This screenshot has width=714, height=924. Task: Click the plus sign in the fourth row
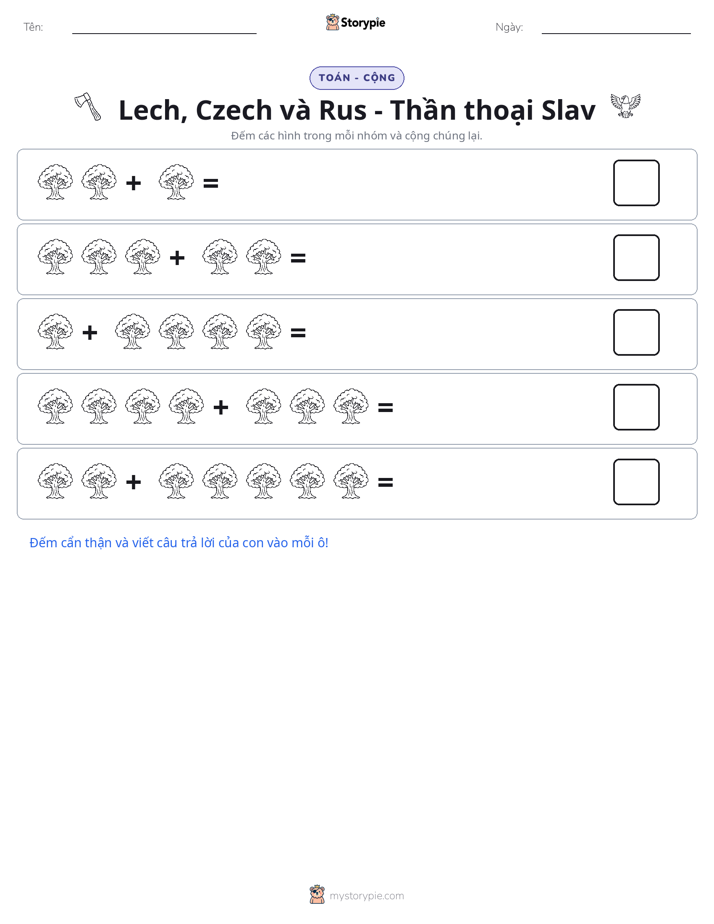[221, 407]
